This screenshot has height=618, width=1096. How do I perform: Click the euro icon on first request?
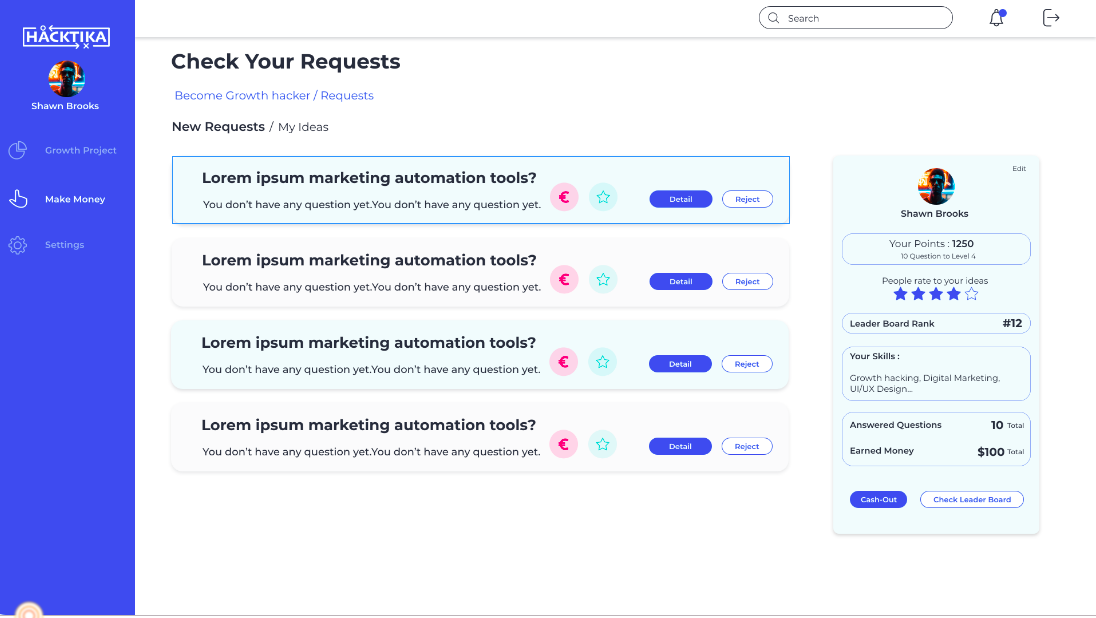click(564, 197)
